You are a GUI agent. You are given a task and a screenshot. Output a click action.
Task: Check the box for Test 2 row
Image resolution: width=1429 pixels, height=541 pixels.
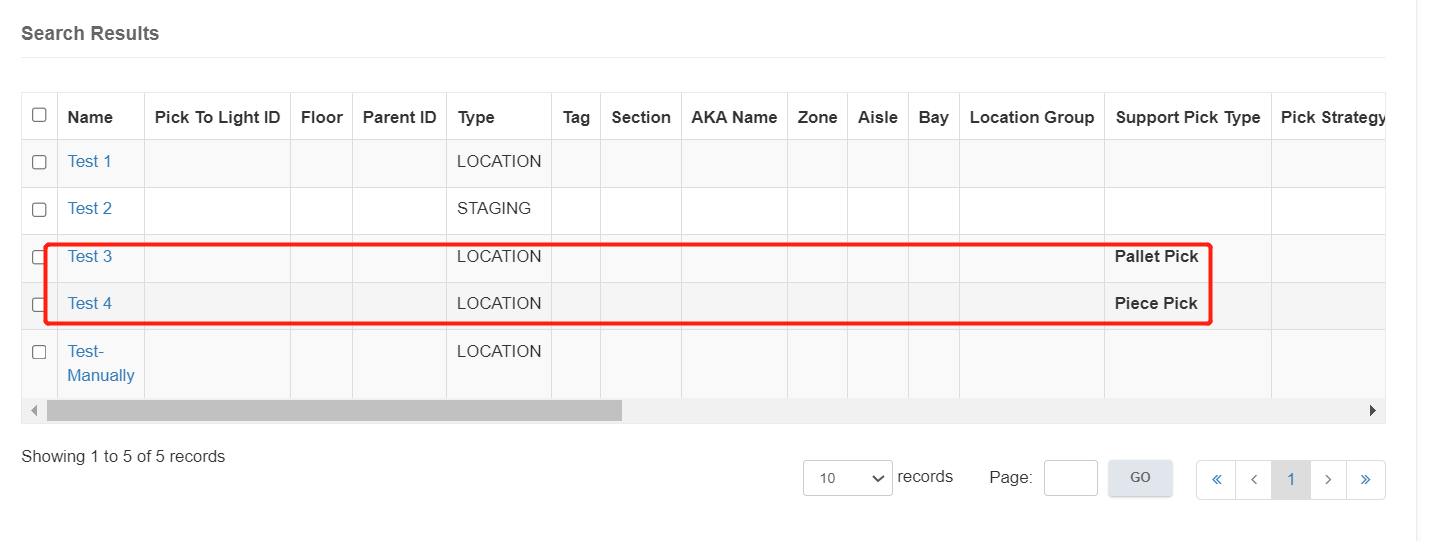click(x=39, y=210)
